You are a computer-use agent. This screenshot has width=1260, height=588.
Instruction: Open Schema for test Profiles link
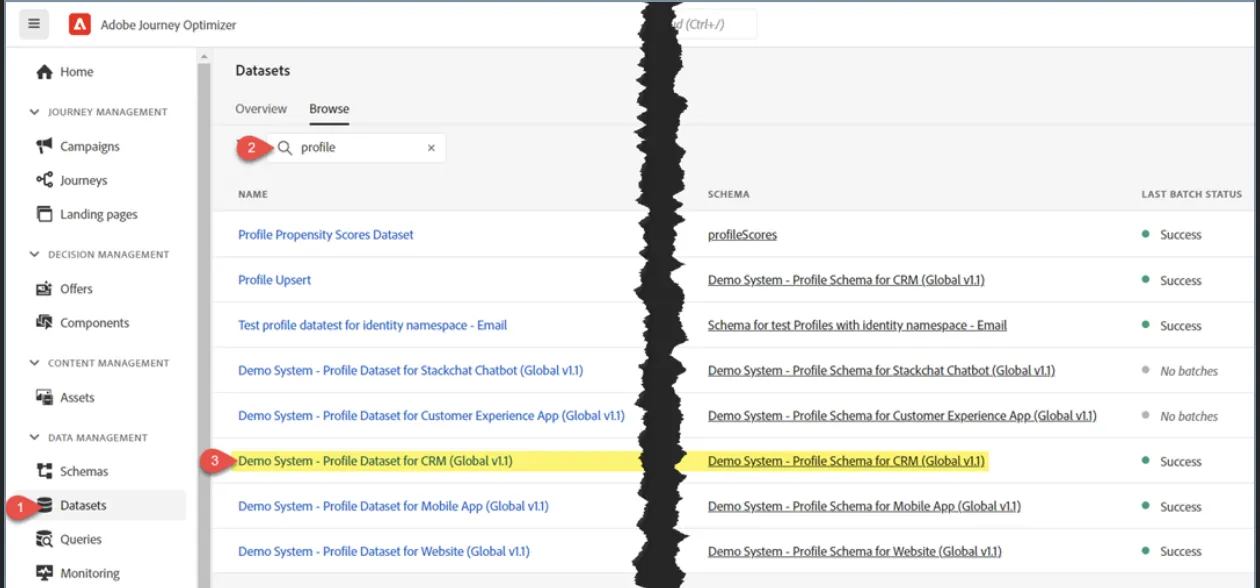[x=857, y=325]
